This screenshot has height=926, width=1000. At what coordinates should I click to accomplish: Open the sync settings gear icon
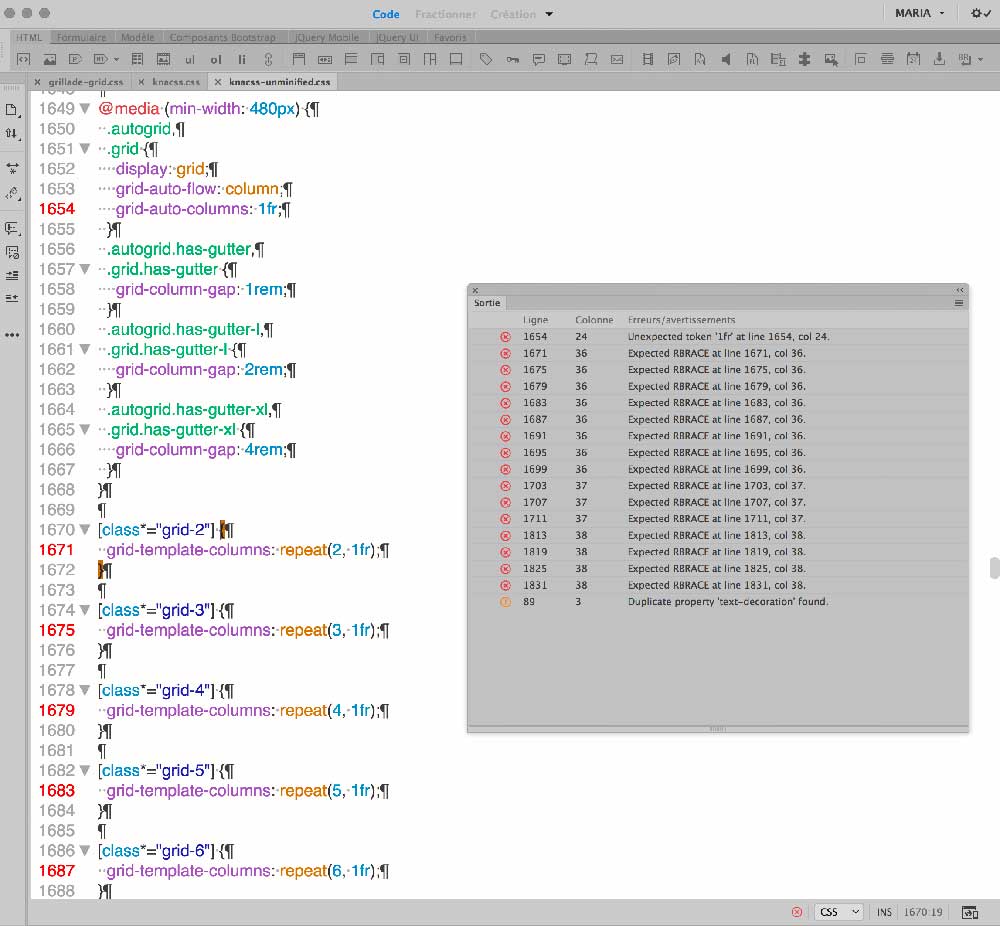click(980, 13)
